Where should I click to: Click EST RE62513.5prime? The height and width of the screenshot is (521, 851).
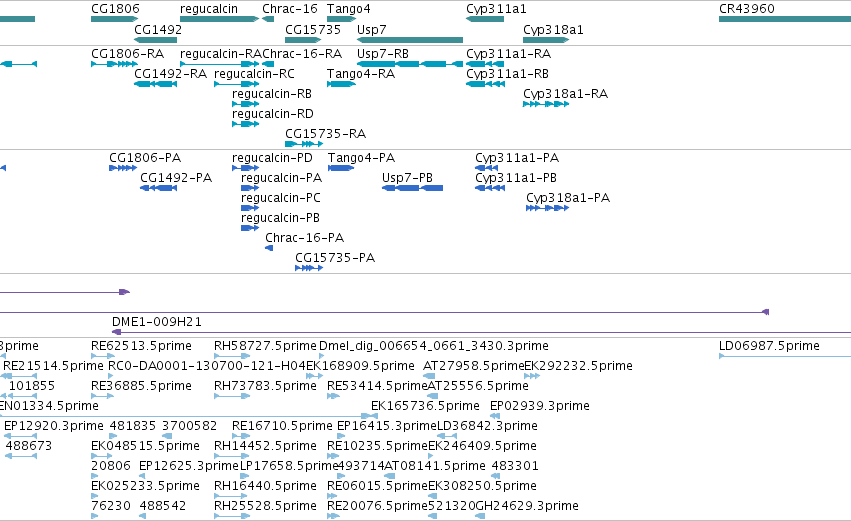tap(141, 346)
